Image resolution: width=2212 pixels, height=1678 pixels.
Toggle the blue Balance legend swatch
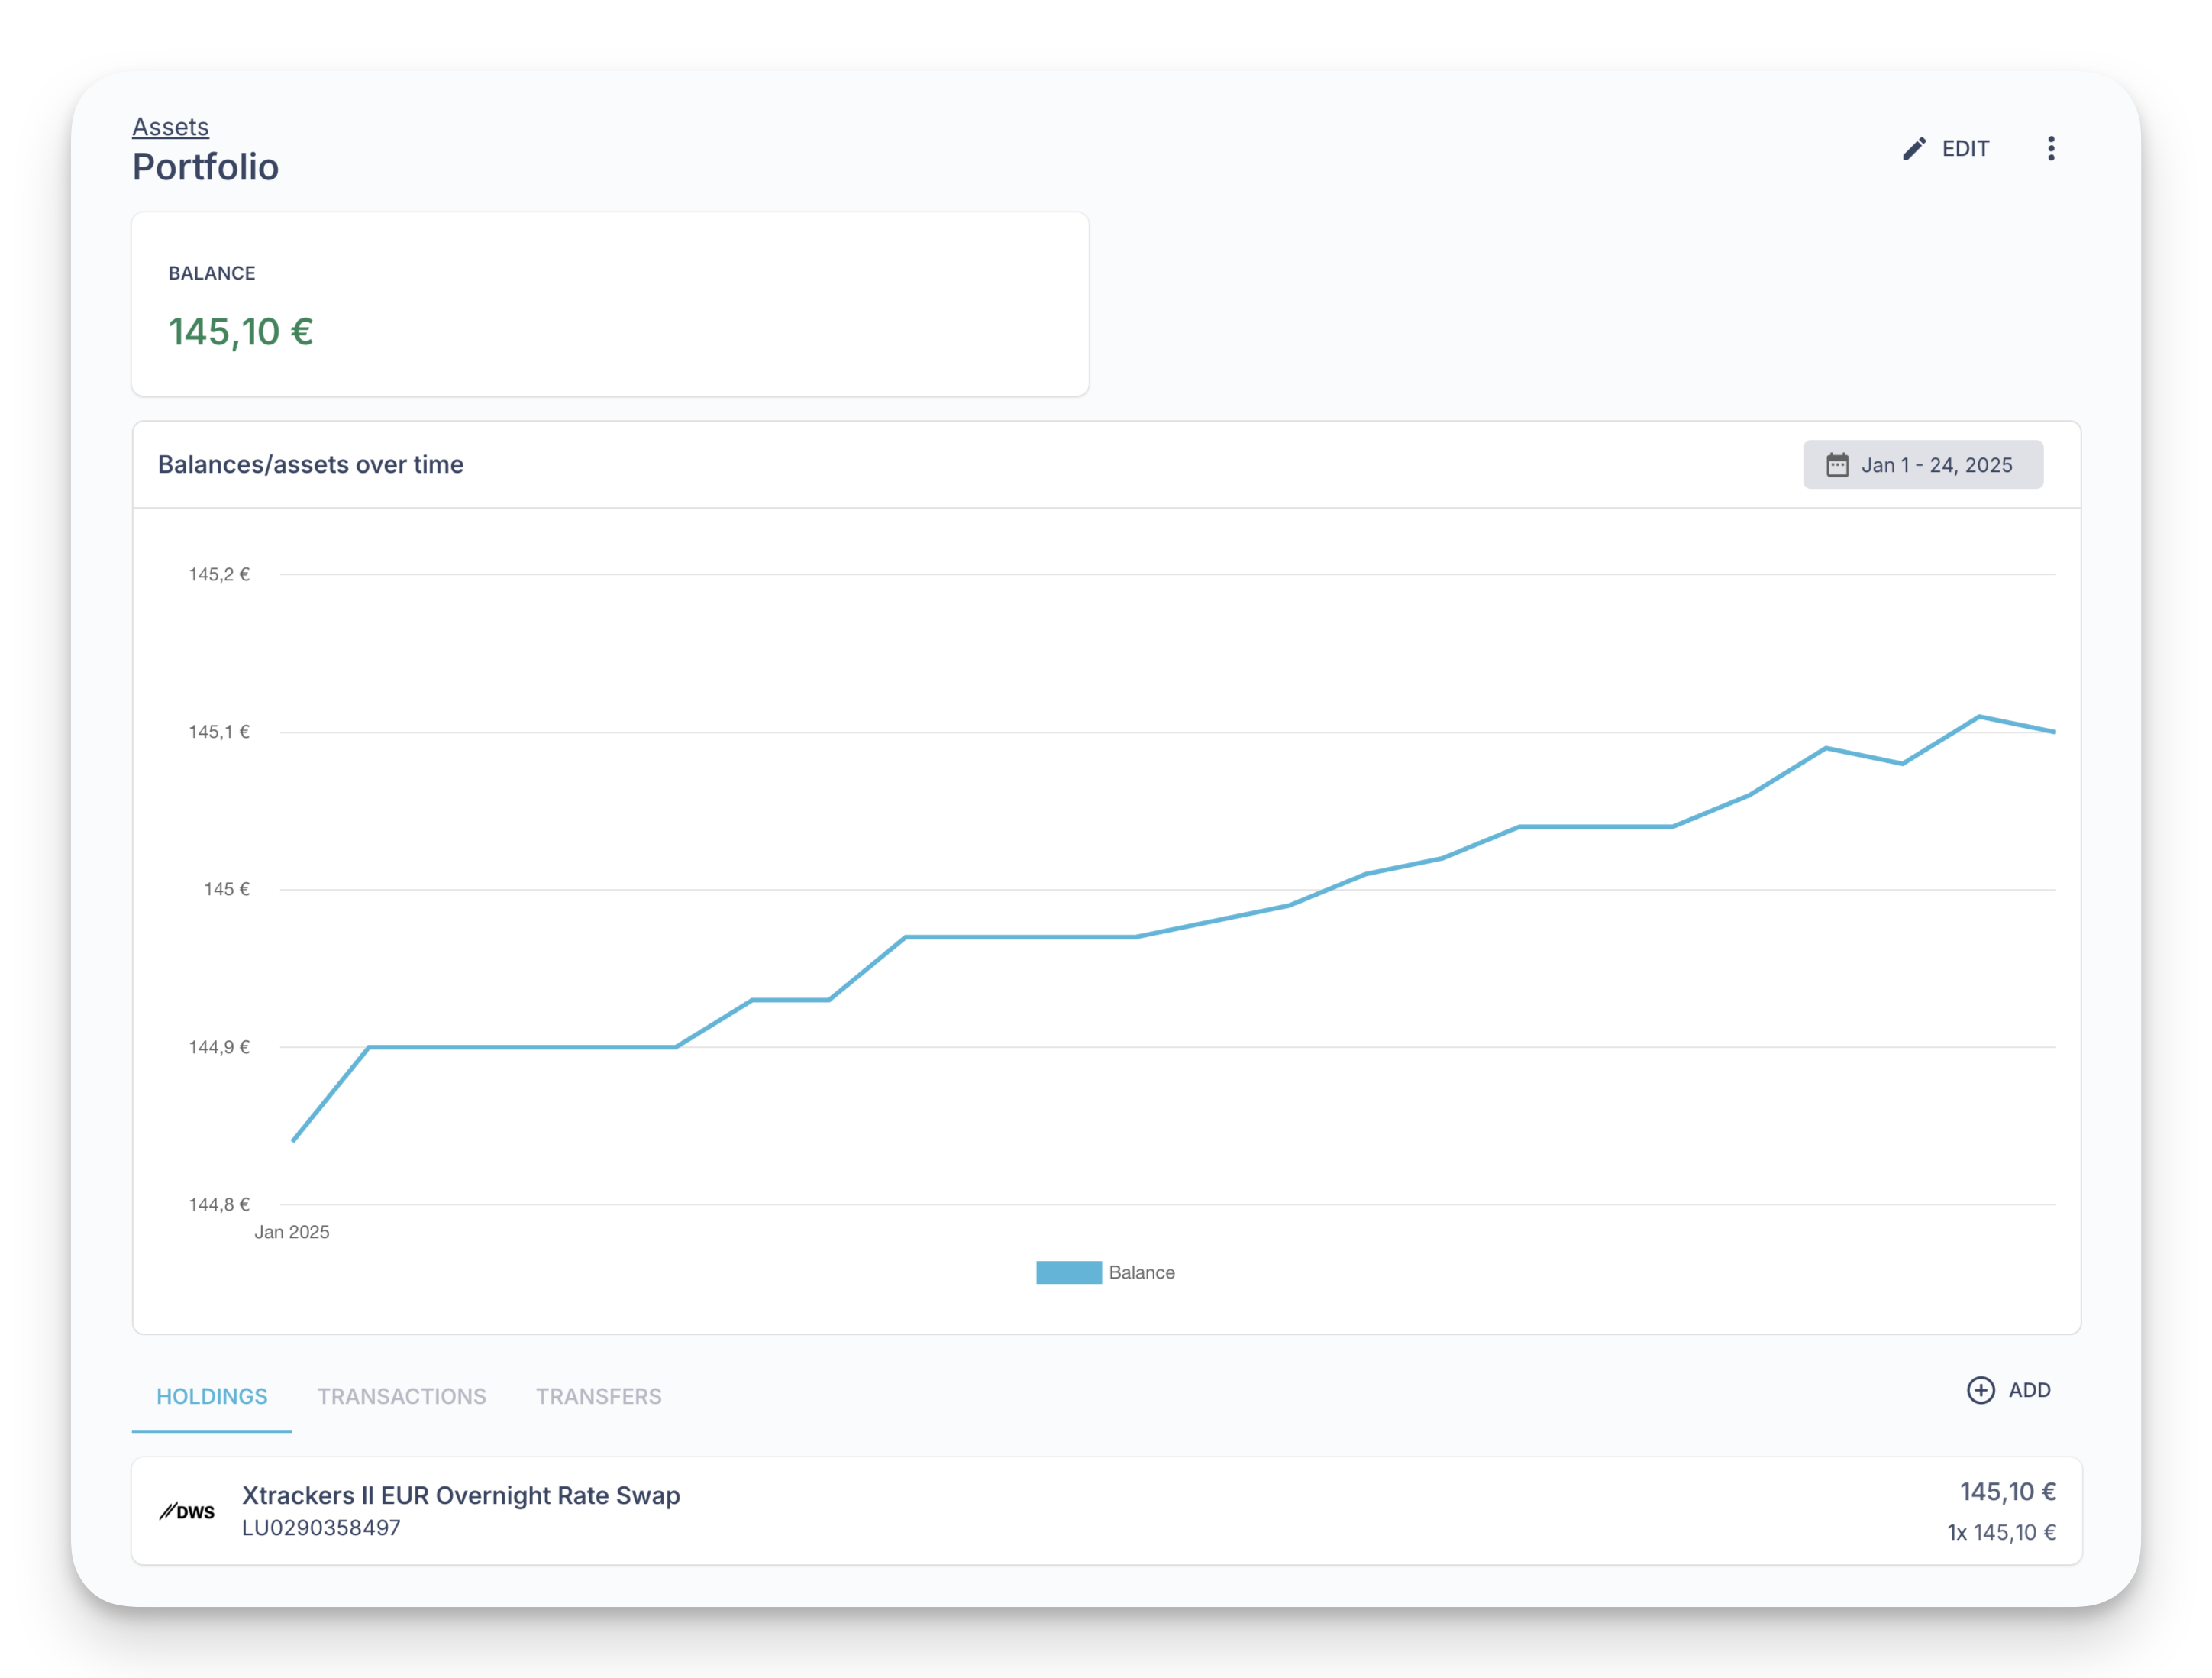coord(1068,1272)
